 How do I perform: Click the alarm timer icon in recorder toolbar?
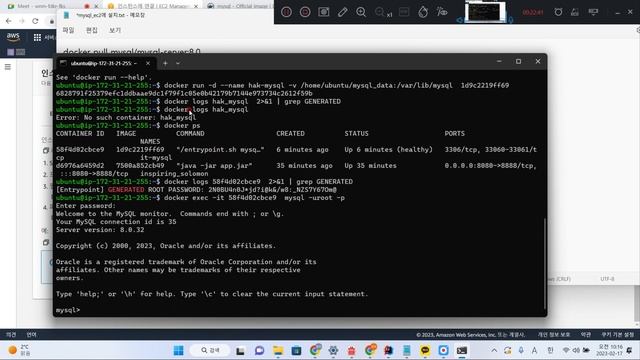tap(558, 12)
